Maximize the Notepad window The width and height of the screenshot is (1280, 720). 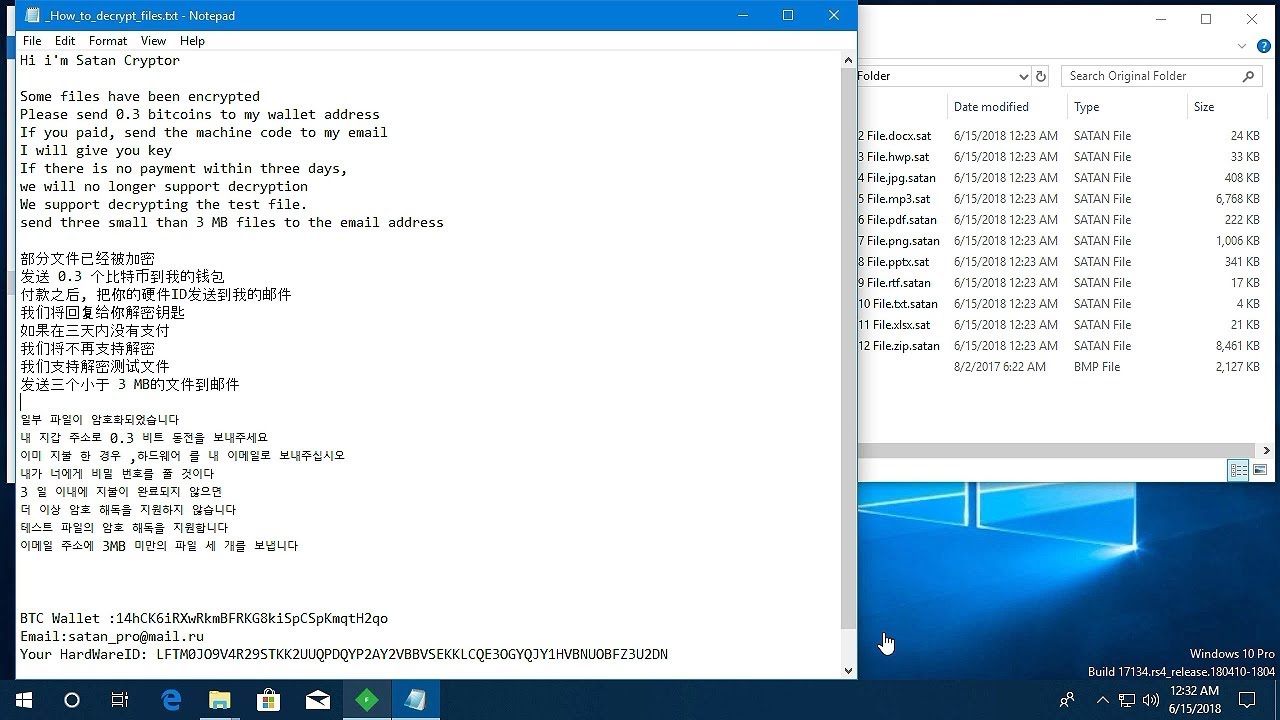click(788, 16)
